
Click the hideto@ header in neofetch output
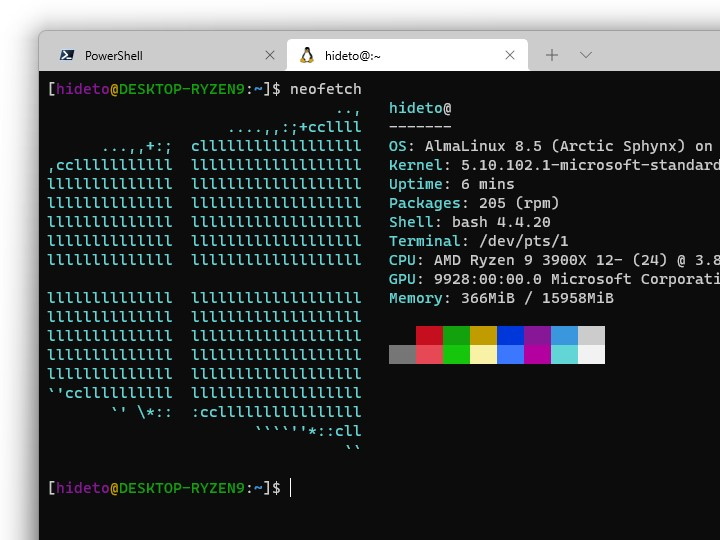pos(420,108)
